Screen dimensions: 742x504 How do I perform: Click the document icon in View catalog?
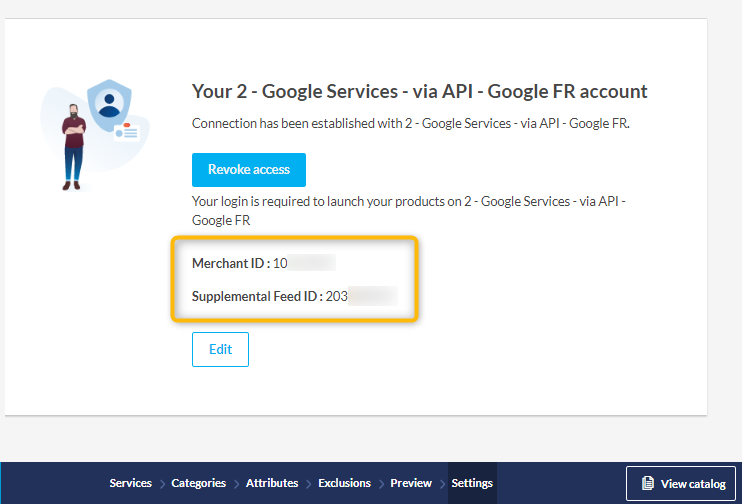[x=648, y=484]
